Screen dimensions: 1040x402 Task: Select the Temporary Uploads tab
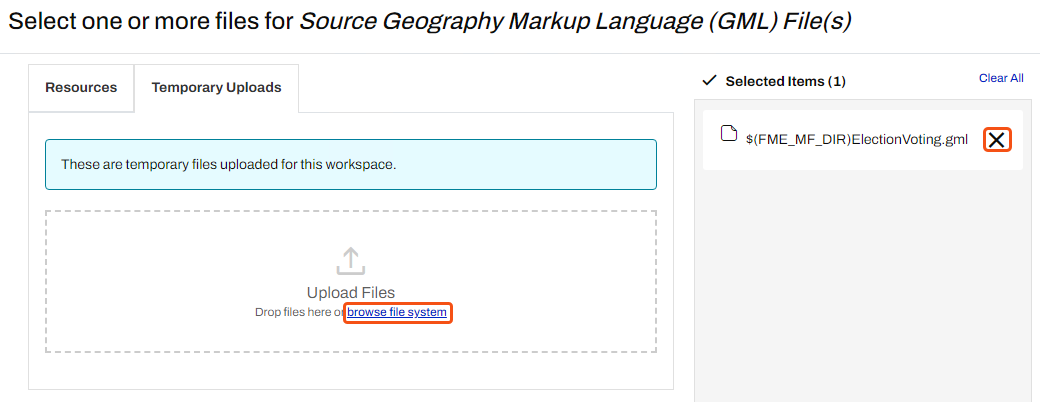(x=216, y=88)
